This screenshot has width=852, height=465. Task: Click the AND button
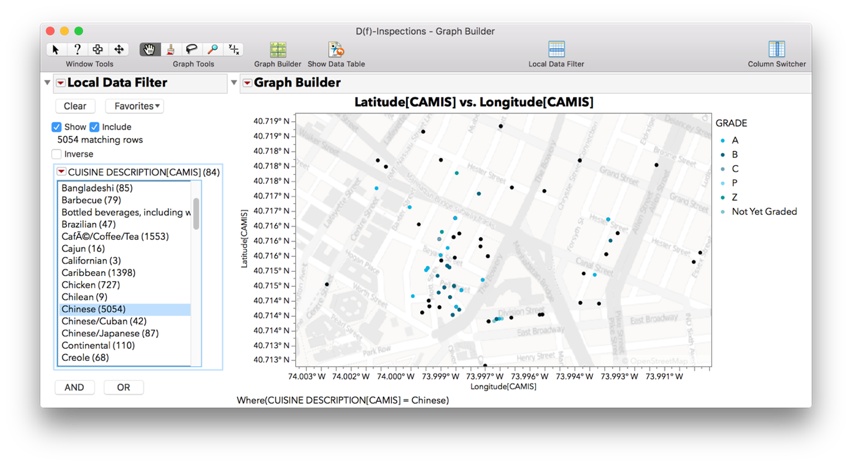coord(74,387)
